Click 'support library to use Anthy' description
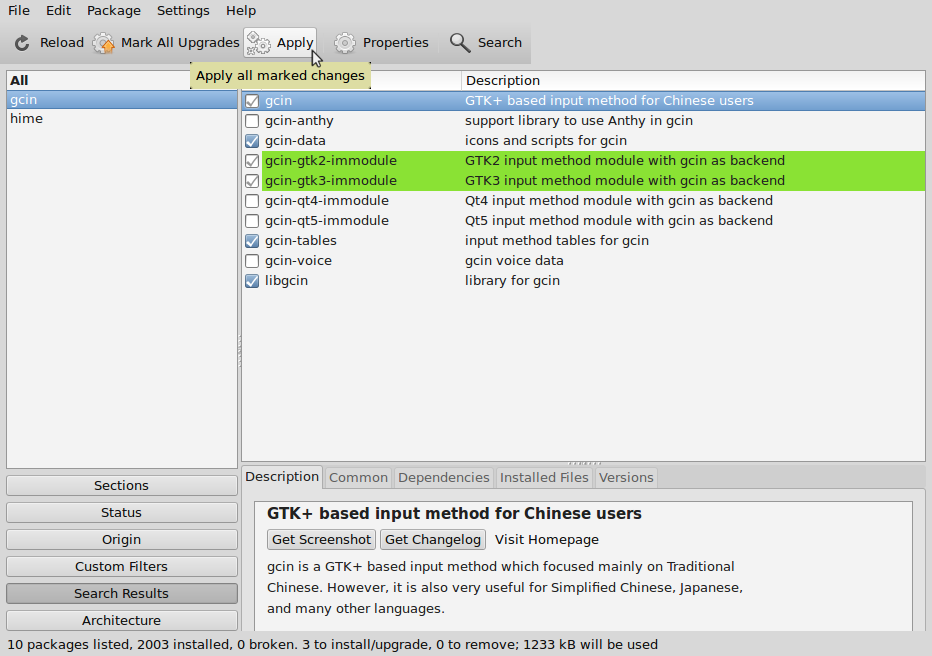This screenshot has width=932, height=656. click(579, 121)
